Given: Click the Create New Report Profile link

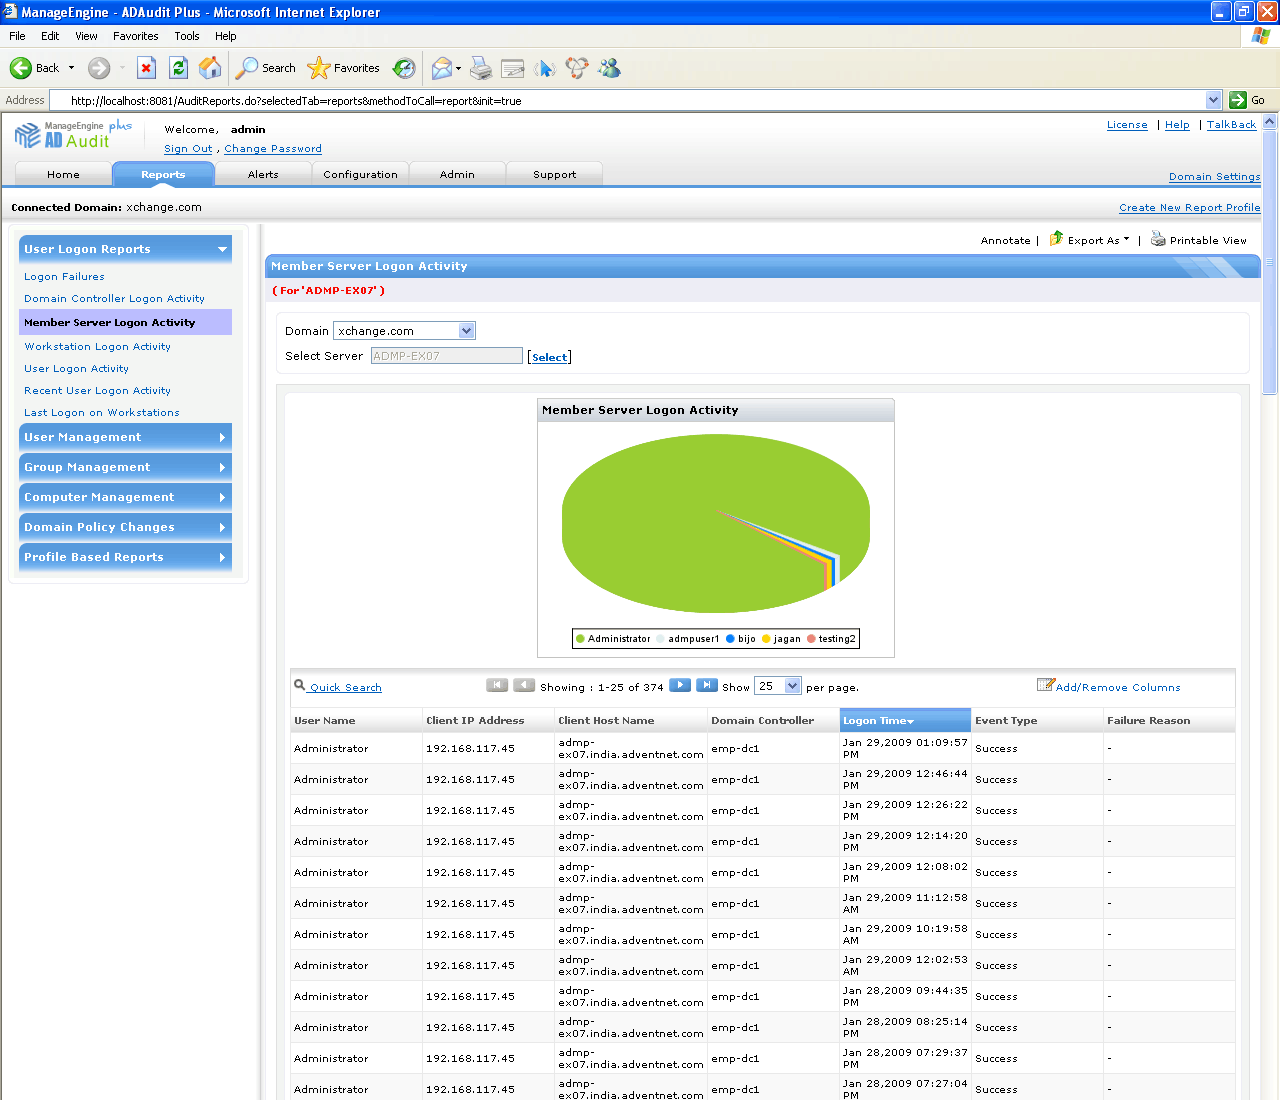Looking at the screenshot, I should click(x=1189, y=208).
